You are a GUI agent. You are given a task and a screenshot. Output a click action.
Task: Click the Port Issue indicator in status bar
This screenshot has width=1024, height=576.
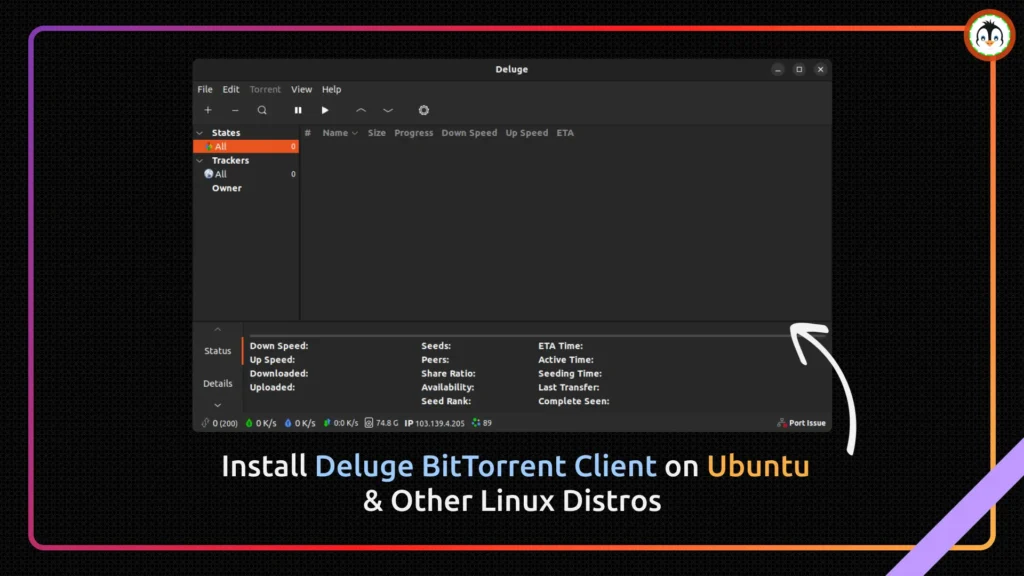click(x=801, y=422)
